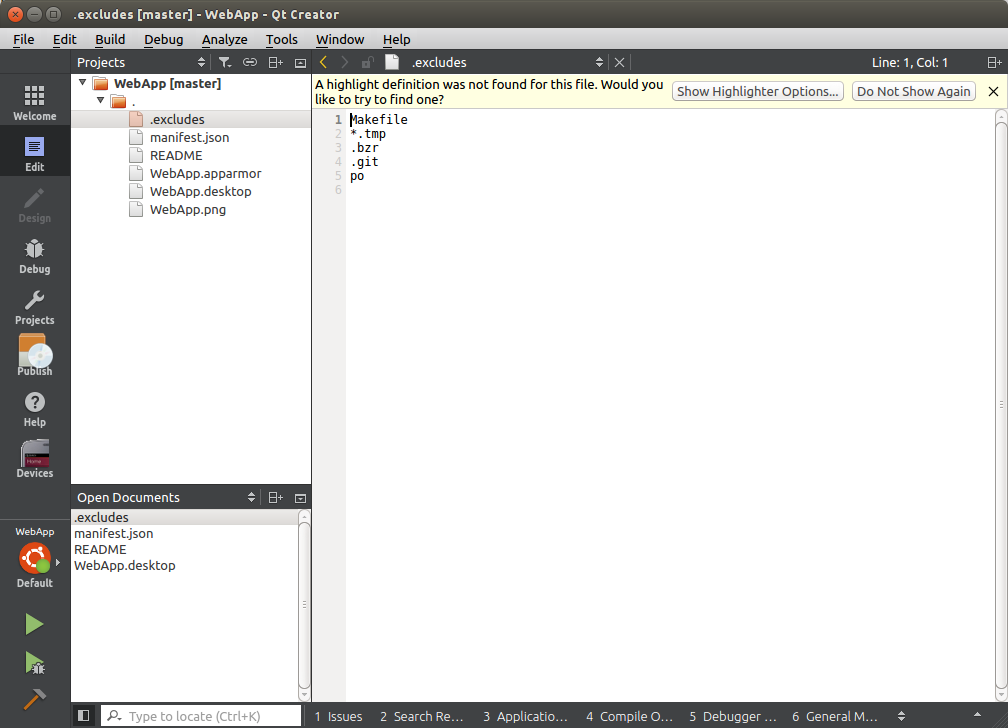Open the Help menu in menu bar
The height and width of the screenshot is (728, 1008).
(397, 39)
